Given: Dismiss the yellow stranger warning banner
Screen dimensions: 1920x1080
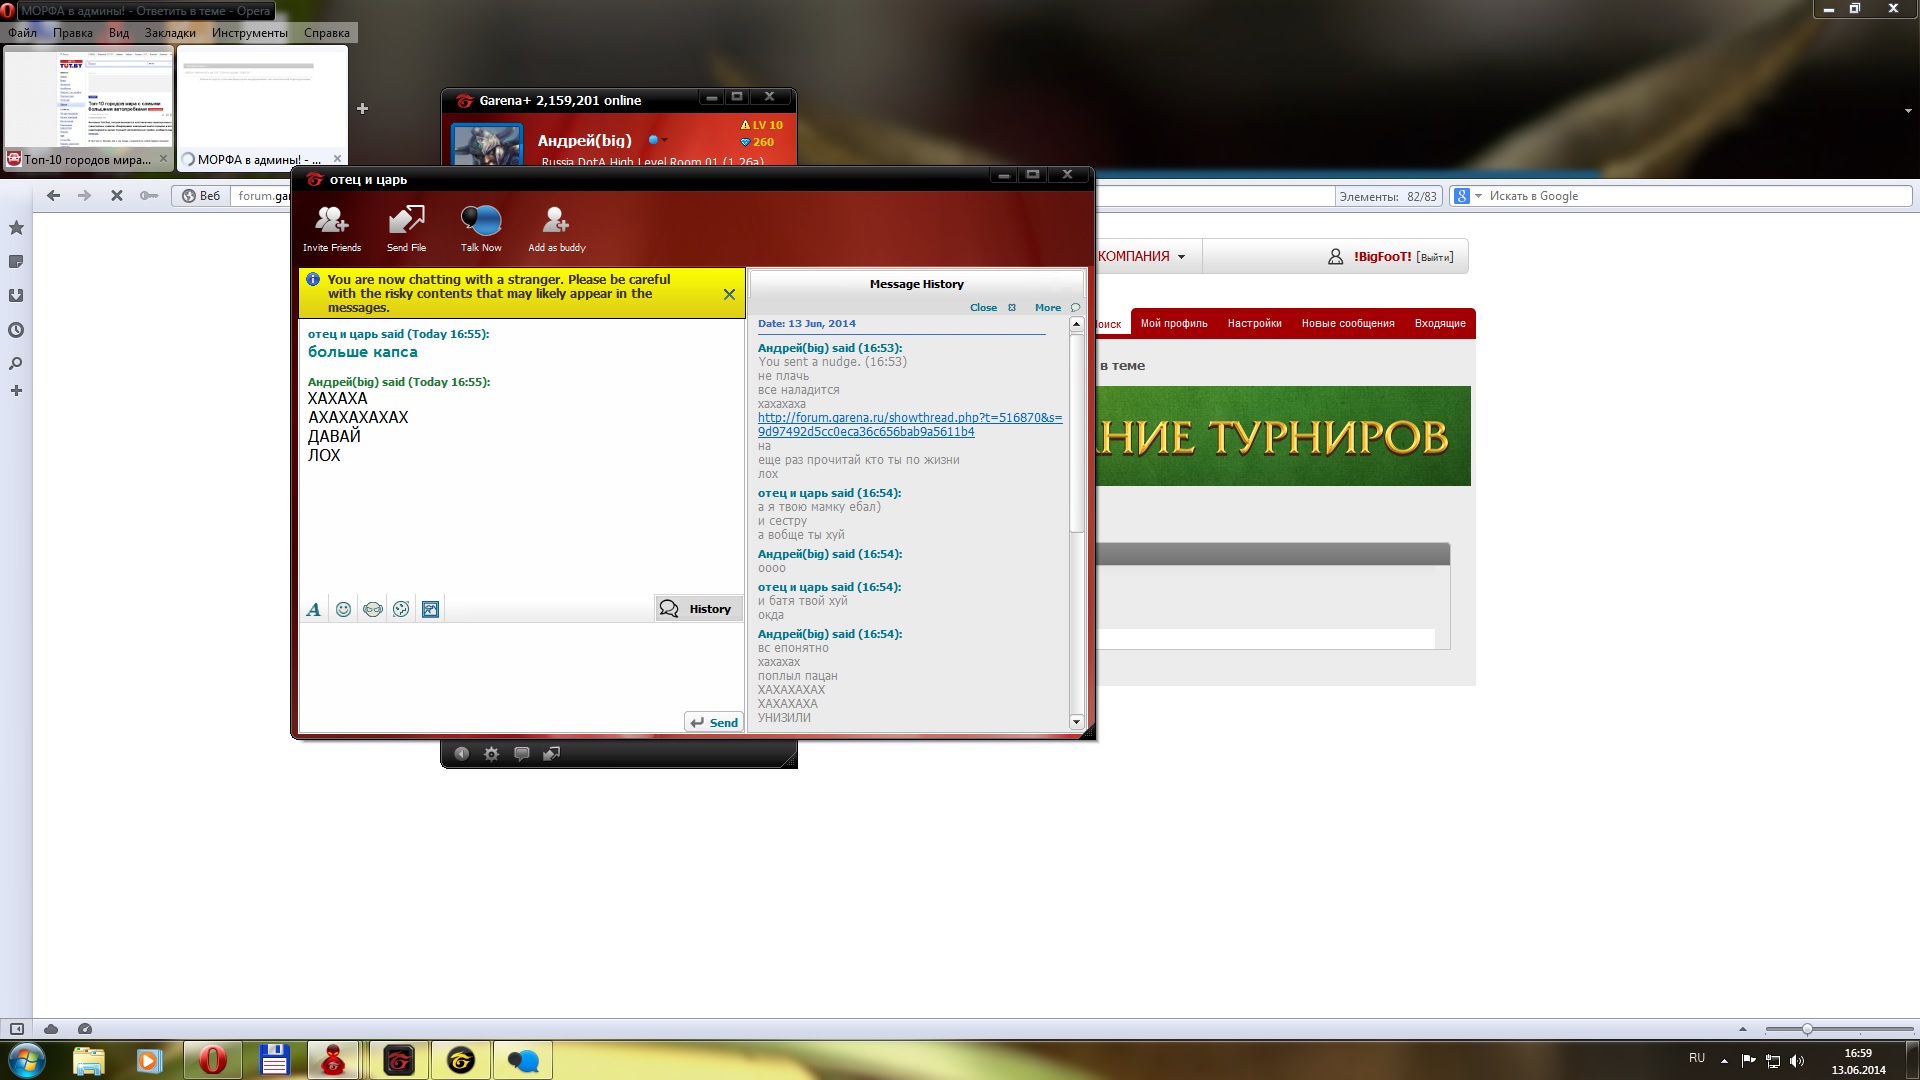Looking at the screenshot, I should [729, 294].
